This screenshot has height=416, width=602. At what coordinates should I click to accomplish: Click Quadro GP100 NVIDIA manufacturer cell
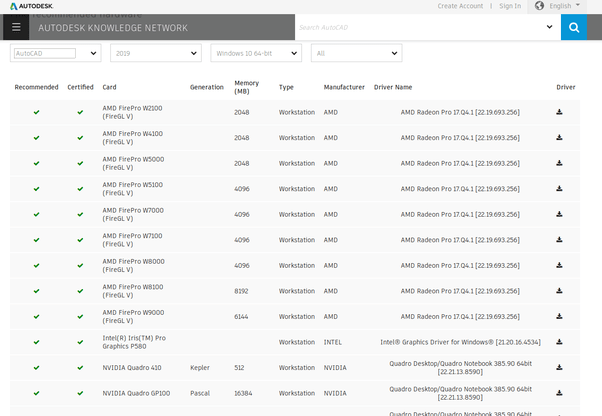335,393
